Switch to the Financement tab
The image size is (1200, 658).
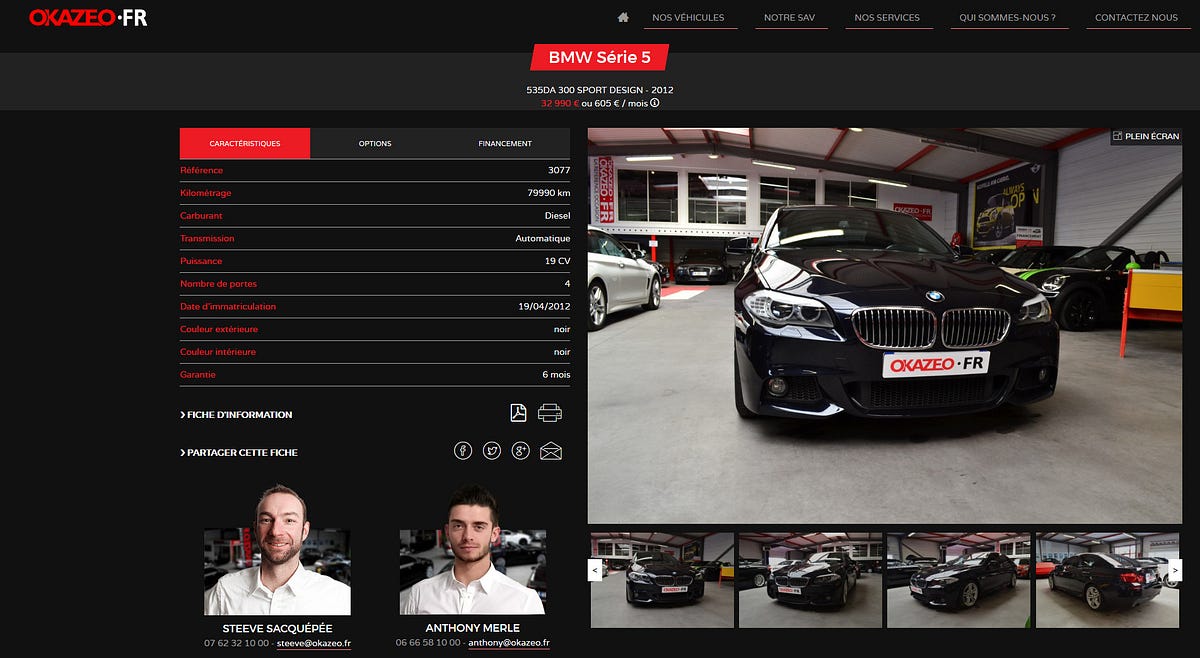(505, 143)
